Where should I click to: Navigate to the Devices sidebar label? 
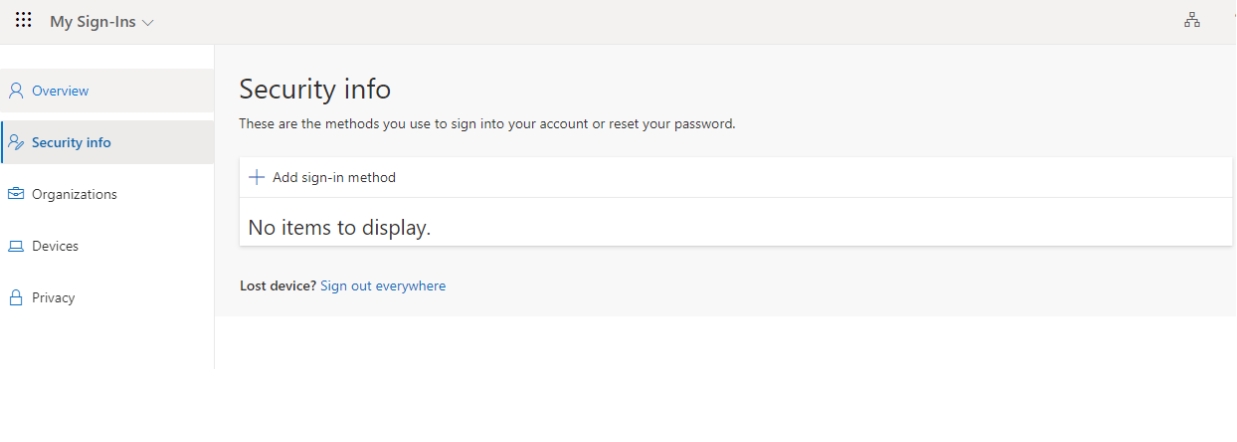[55, 246]
